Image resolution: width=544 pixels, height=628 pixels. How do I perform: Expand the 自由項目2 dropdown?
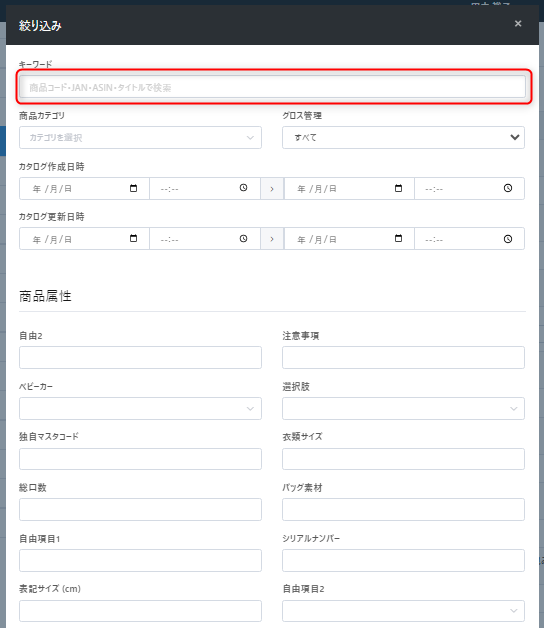403,611
